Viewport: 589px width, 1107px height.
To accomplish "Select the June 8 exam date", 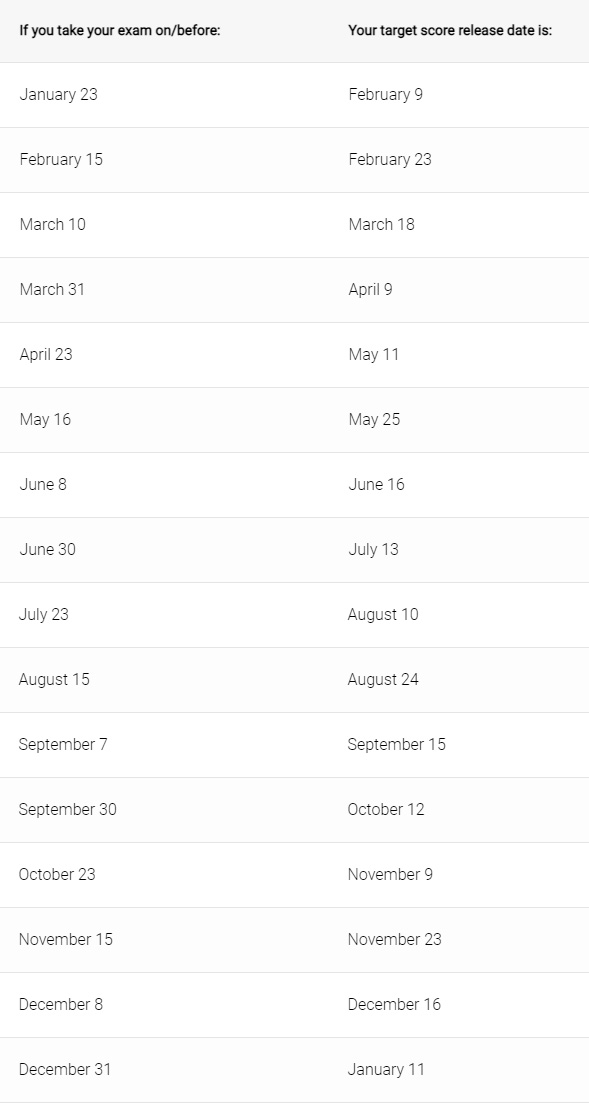I will (x=43, y=484).
